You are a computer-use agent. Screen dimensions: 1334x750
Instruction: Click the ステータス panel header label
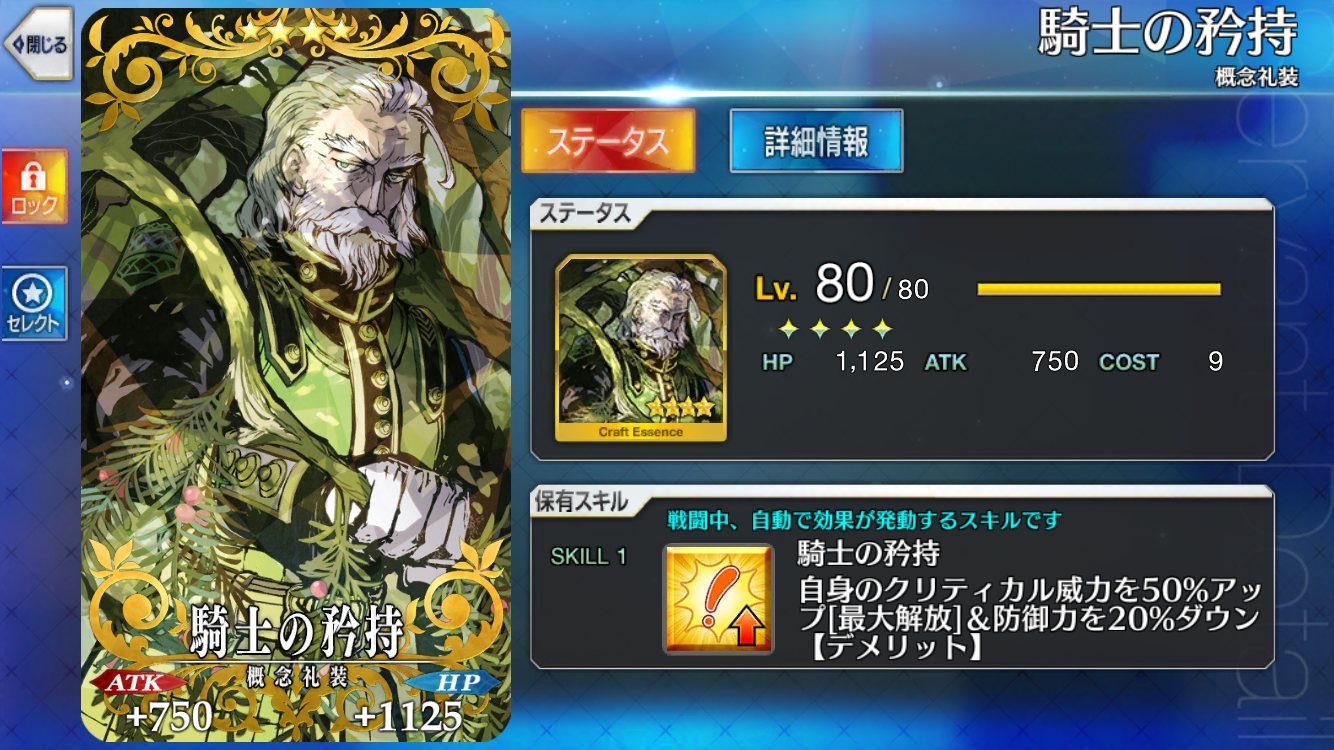click(581, 213)
